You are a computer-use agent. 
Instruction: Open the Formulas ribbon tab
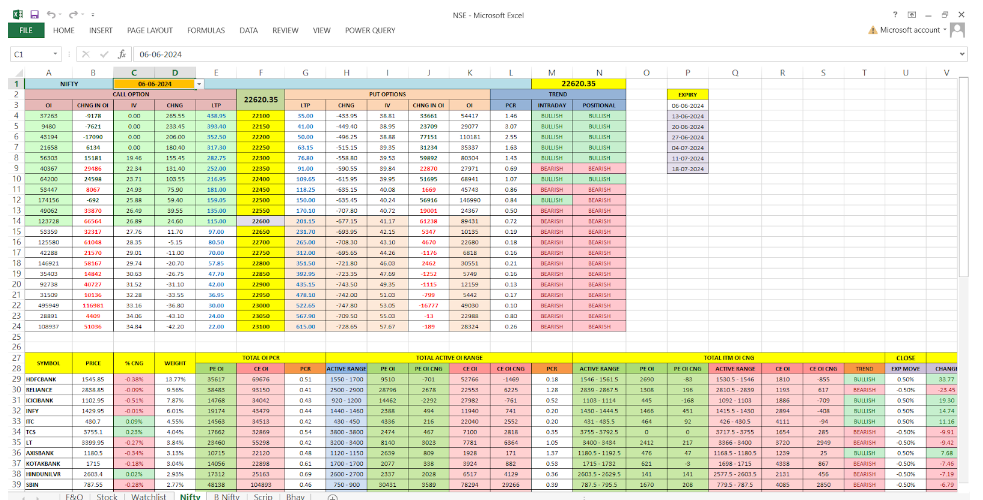(206, 30)
